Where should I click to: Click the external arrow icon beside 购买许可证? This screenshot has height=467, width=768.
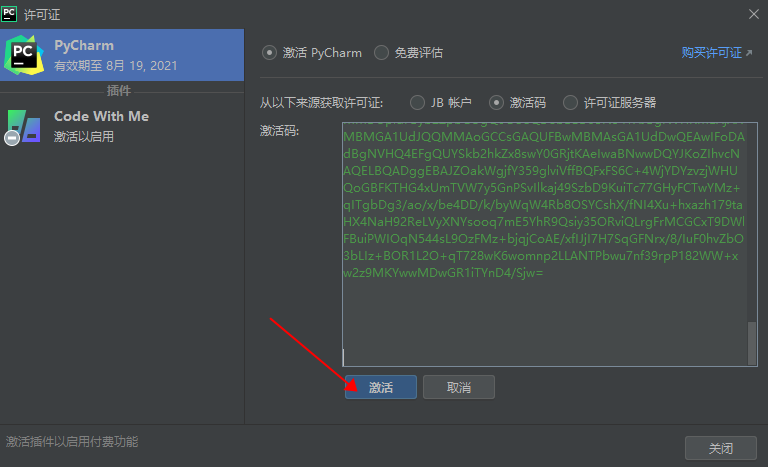(749, 53)
